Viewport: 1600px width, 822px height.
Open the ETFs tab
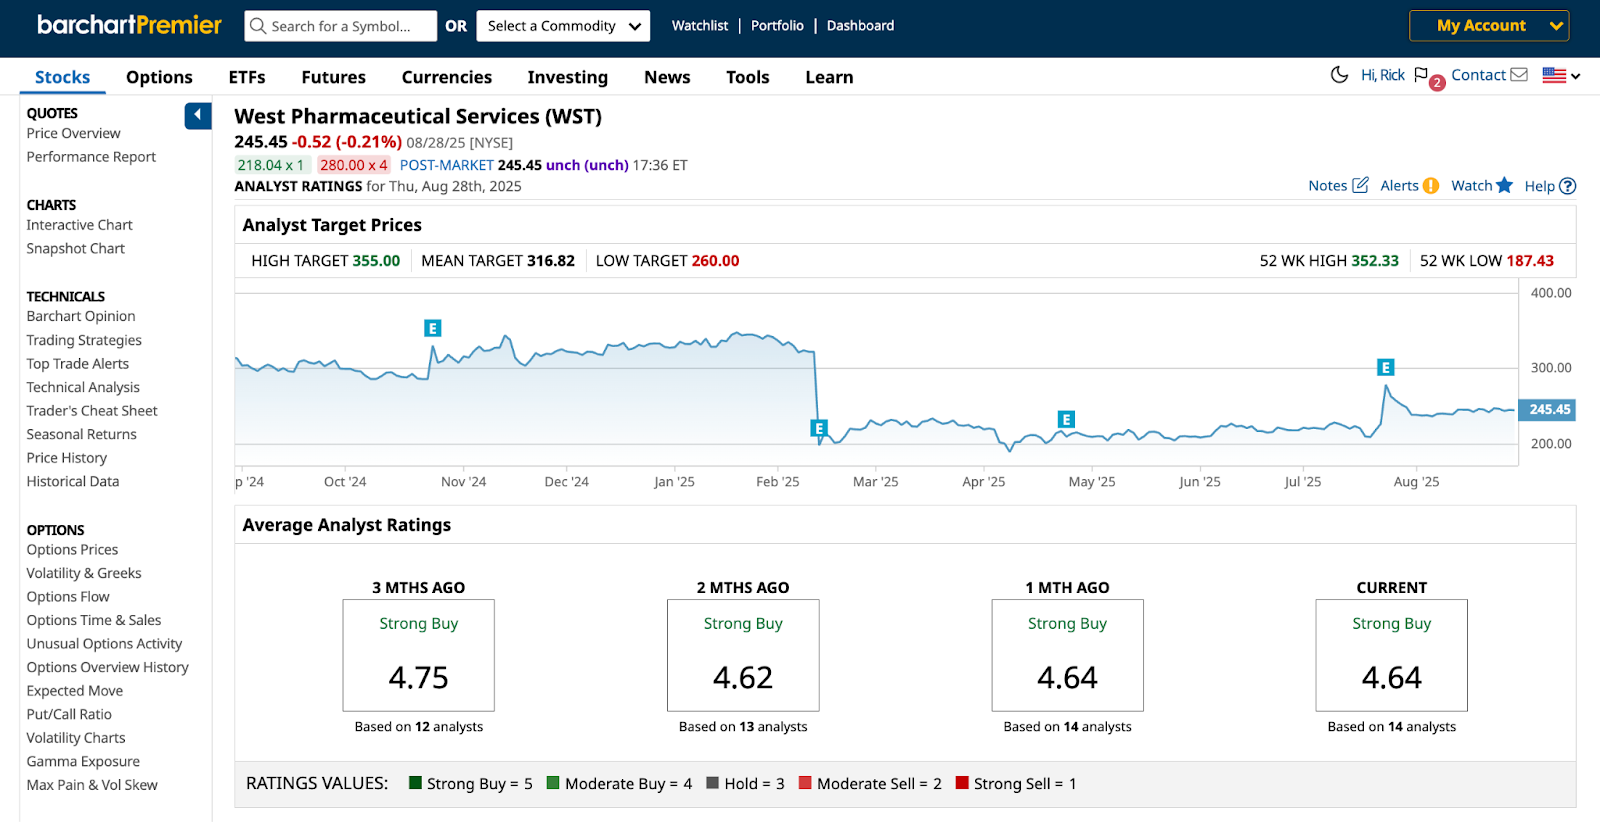tap(247, 77)
